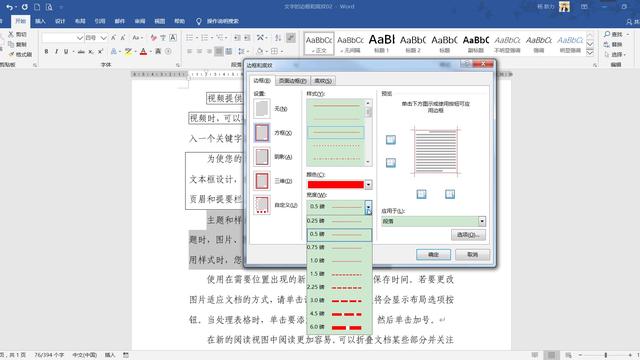Click the sort A-Z icon in the ribbon

(x=278, y=38)
